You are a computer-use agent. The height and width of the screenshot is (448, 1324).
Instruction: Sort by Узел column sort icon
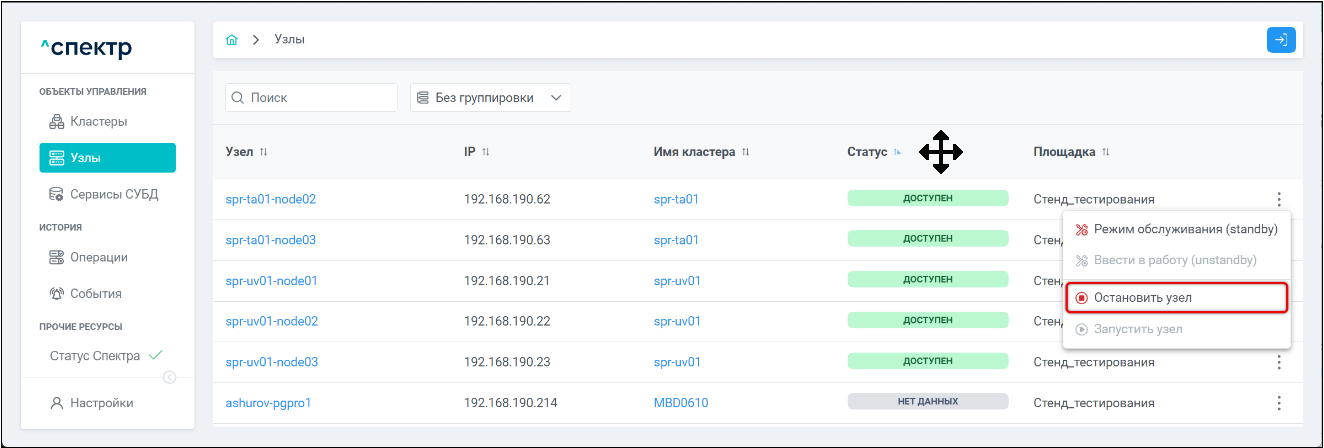(x=264, y=152)
